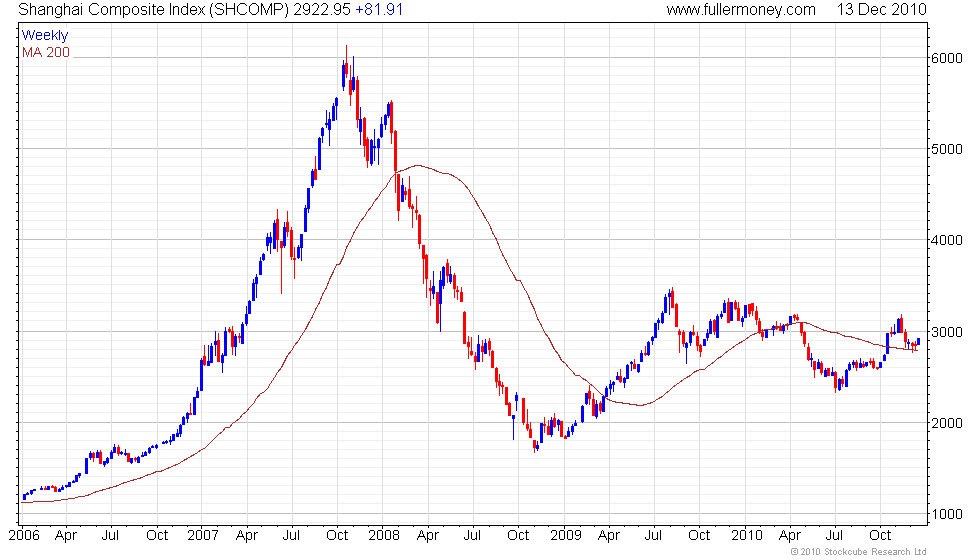980x560 pixels.
Task: Click the change value +81.91
Action: point(379,10)
